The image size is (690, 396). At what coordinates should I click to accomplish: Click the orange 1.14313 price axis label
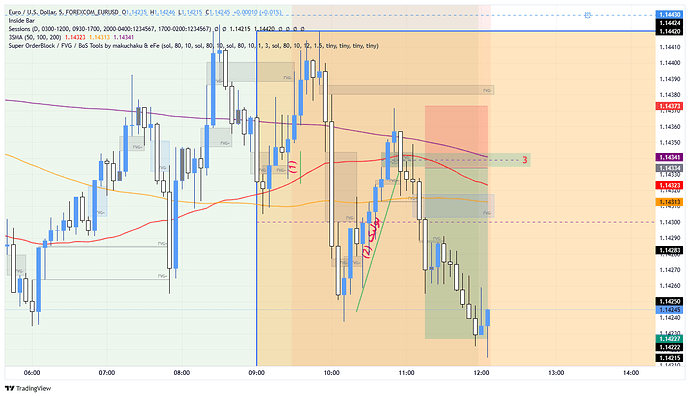click(x=670, y=202)
